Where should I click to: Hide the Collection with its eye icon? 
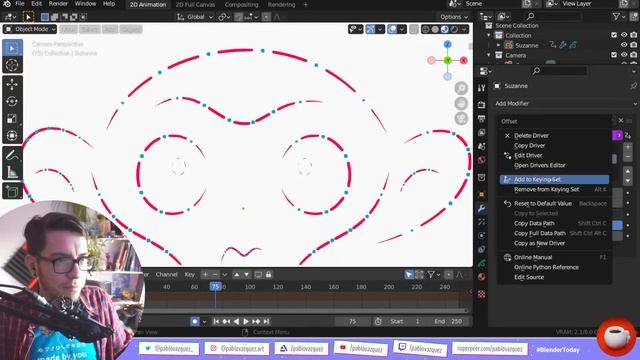click(x=624, y=35)
